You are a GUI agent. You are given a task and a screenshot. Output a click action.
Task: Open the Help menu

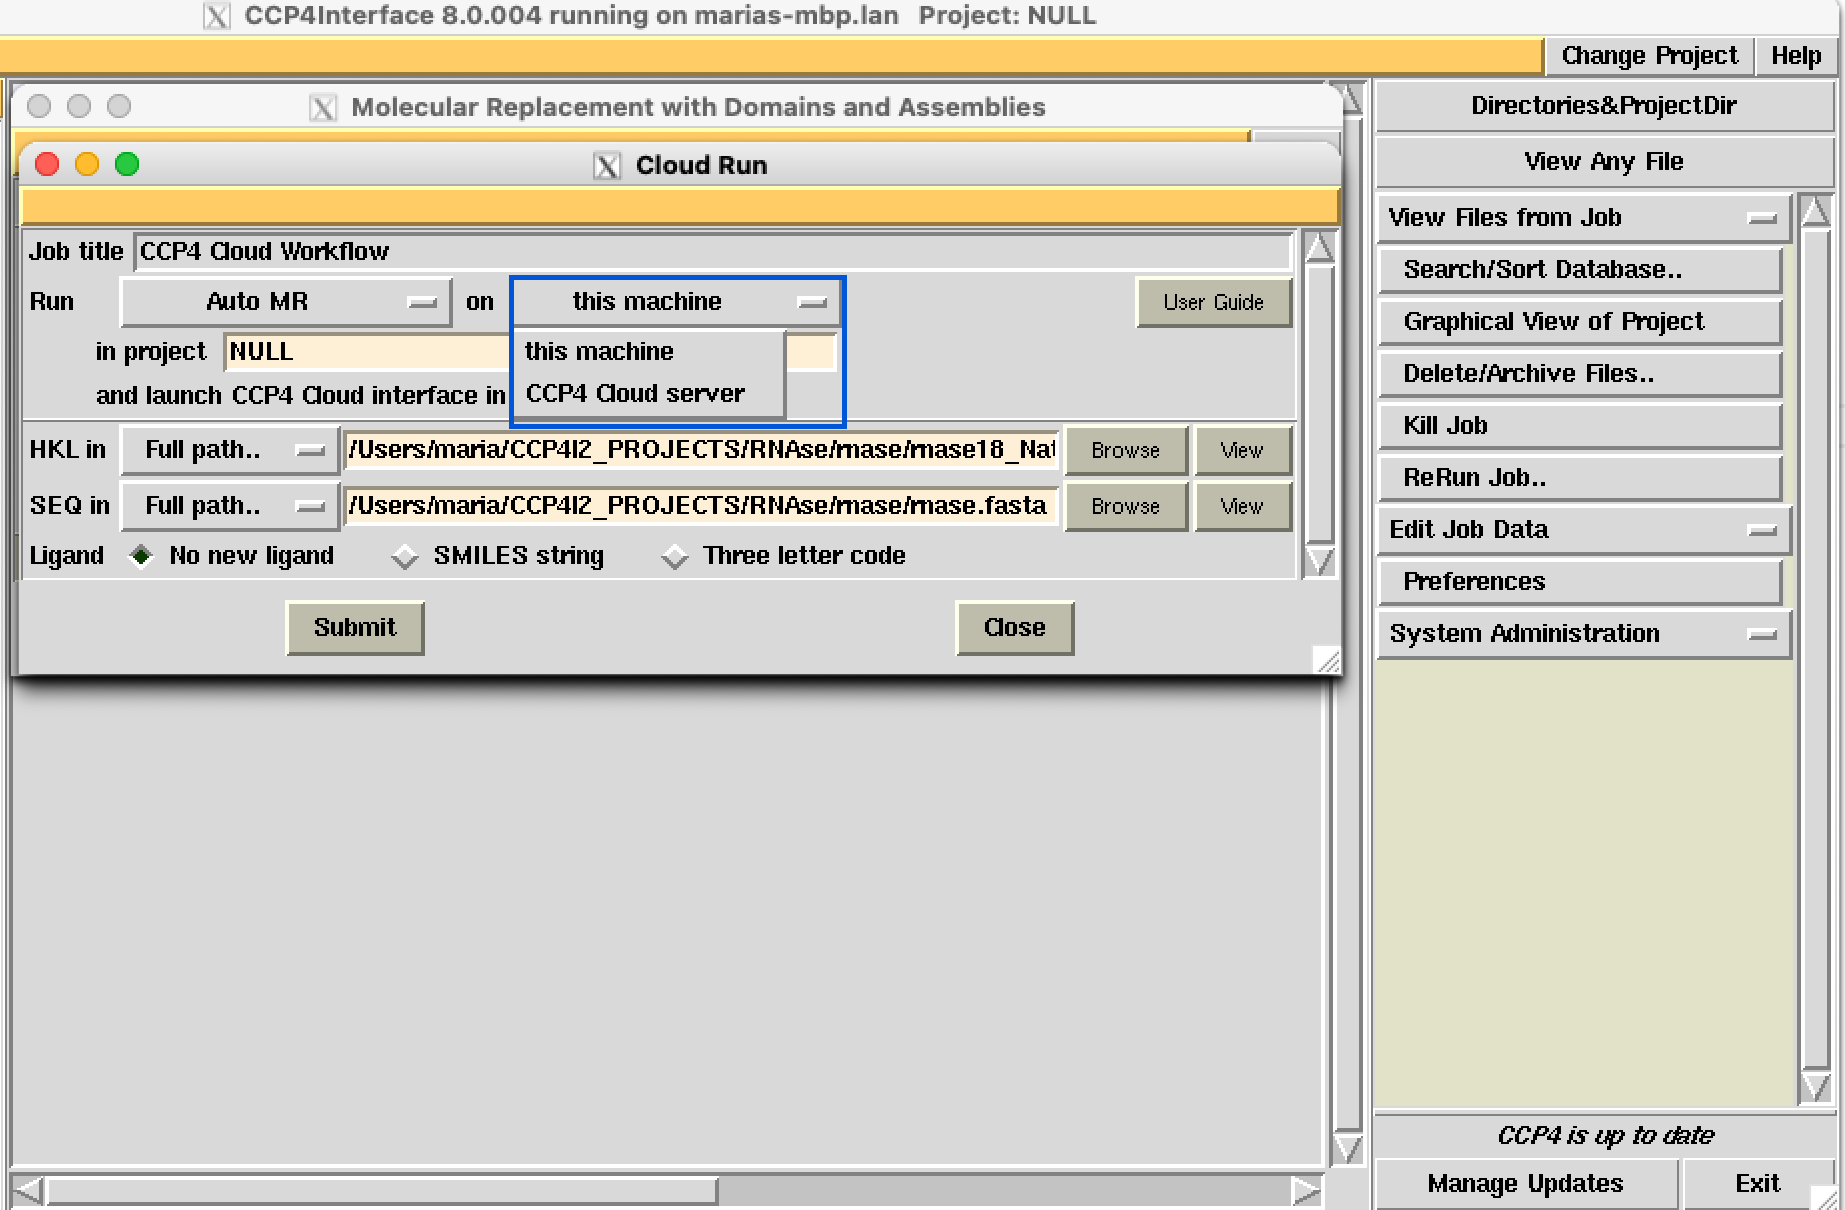click(1796, 55)
